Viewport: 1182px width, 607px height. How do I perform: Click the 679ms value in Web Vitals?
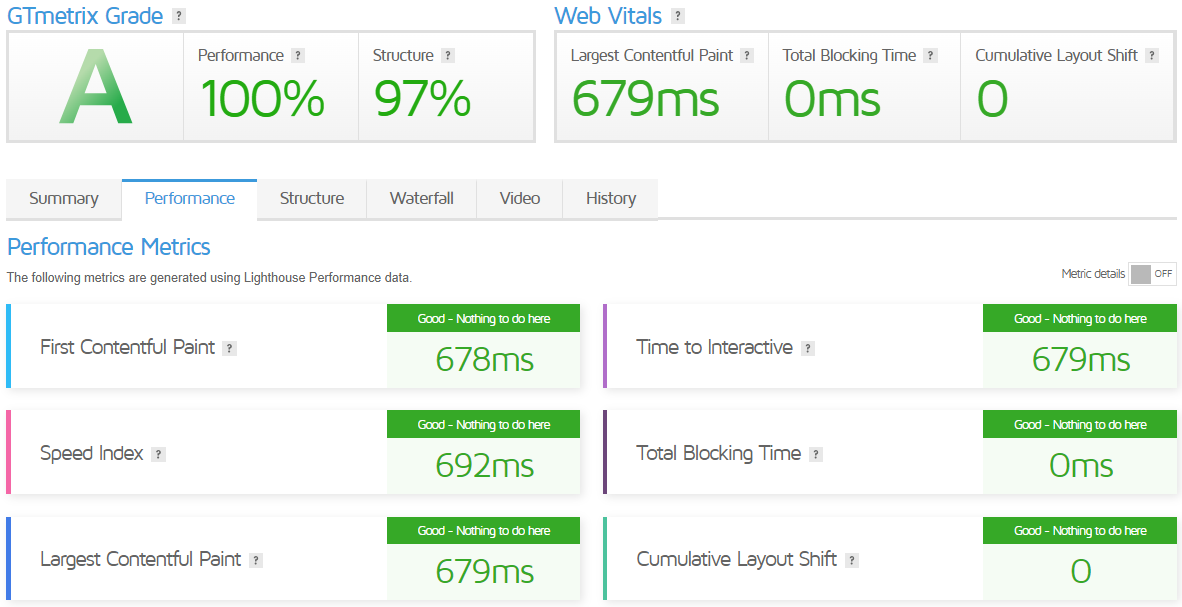coord(645,99)
